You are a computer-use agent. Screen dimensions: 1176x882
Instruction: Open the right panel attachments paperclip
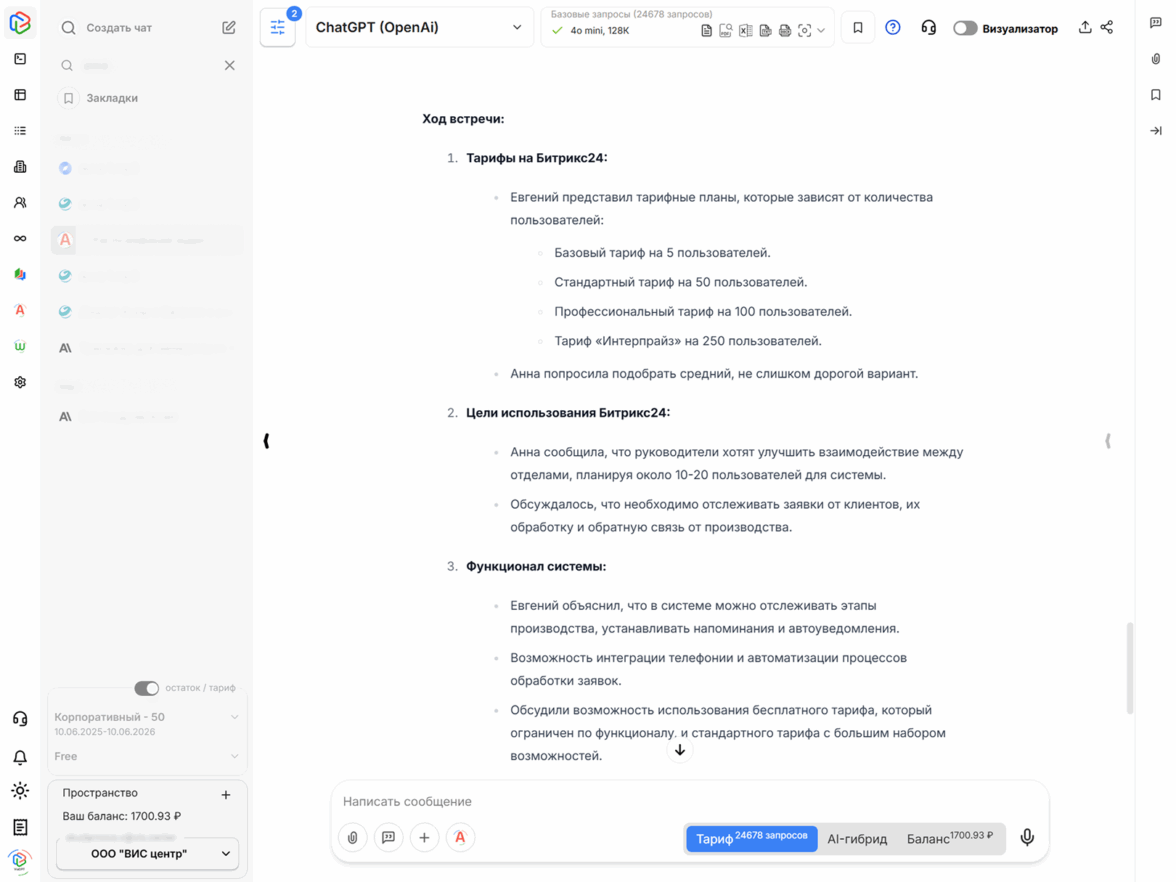(1156, 58)
